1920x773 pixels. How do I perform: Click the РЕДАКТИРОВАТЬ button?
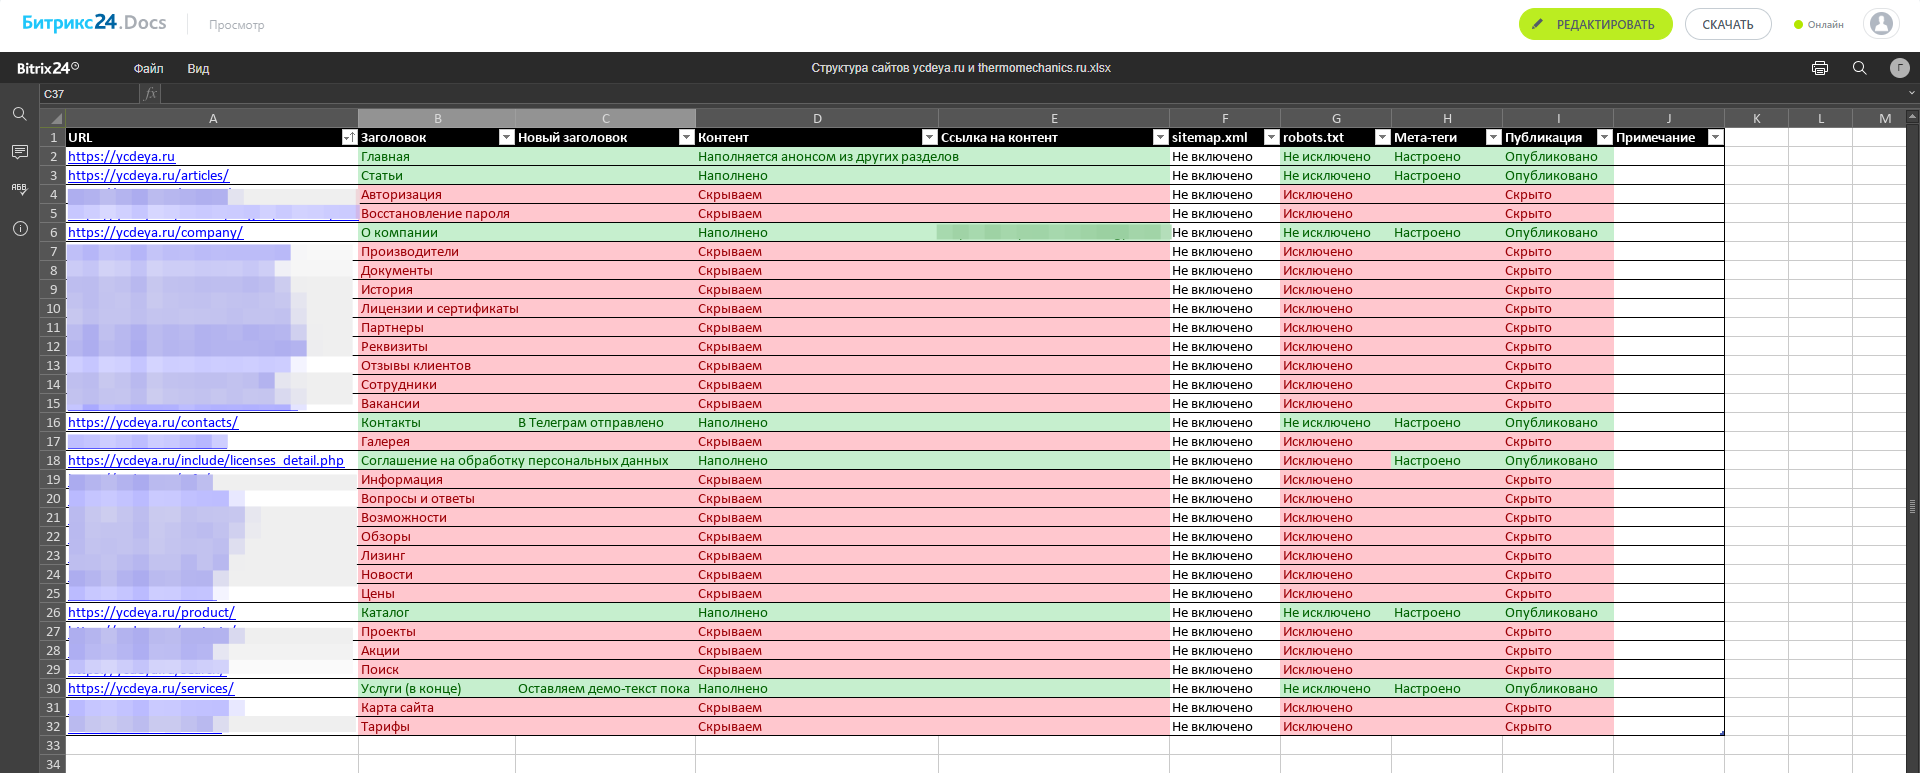(1595, 24)
